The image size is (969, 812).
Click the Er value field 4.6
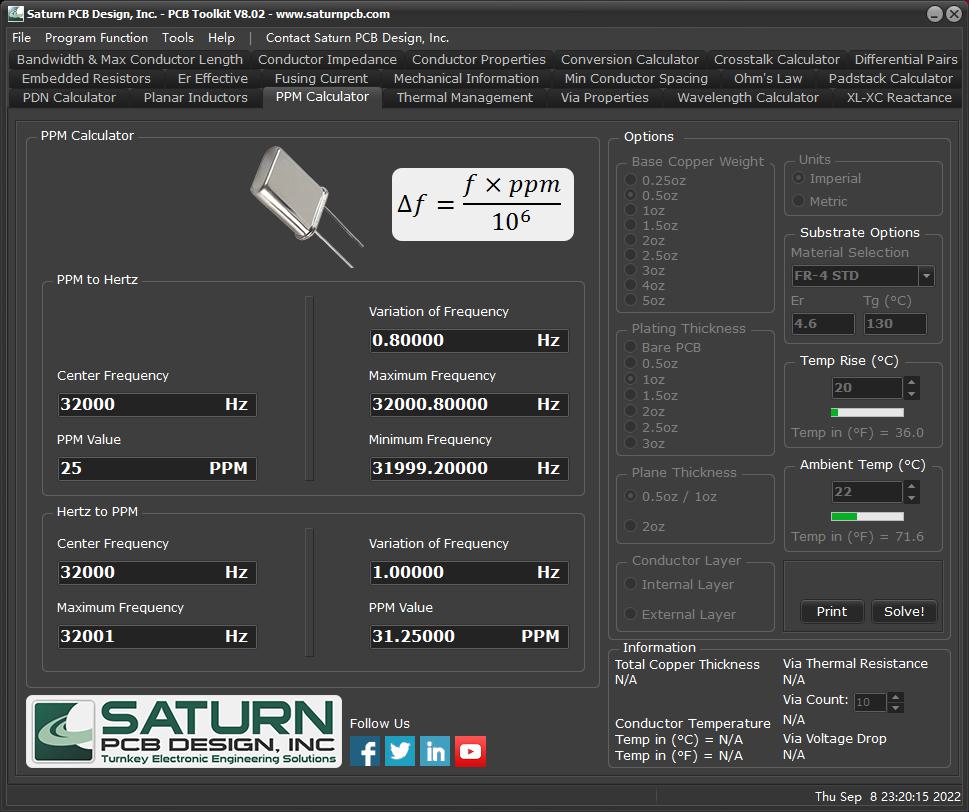pyautogui.click(x=823, y=324)
